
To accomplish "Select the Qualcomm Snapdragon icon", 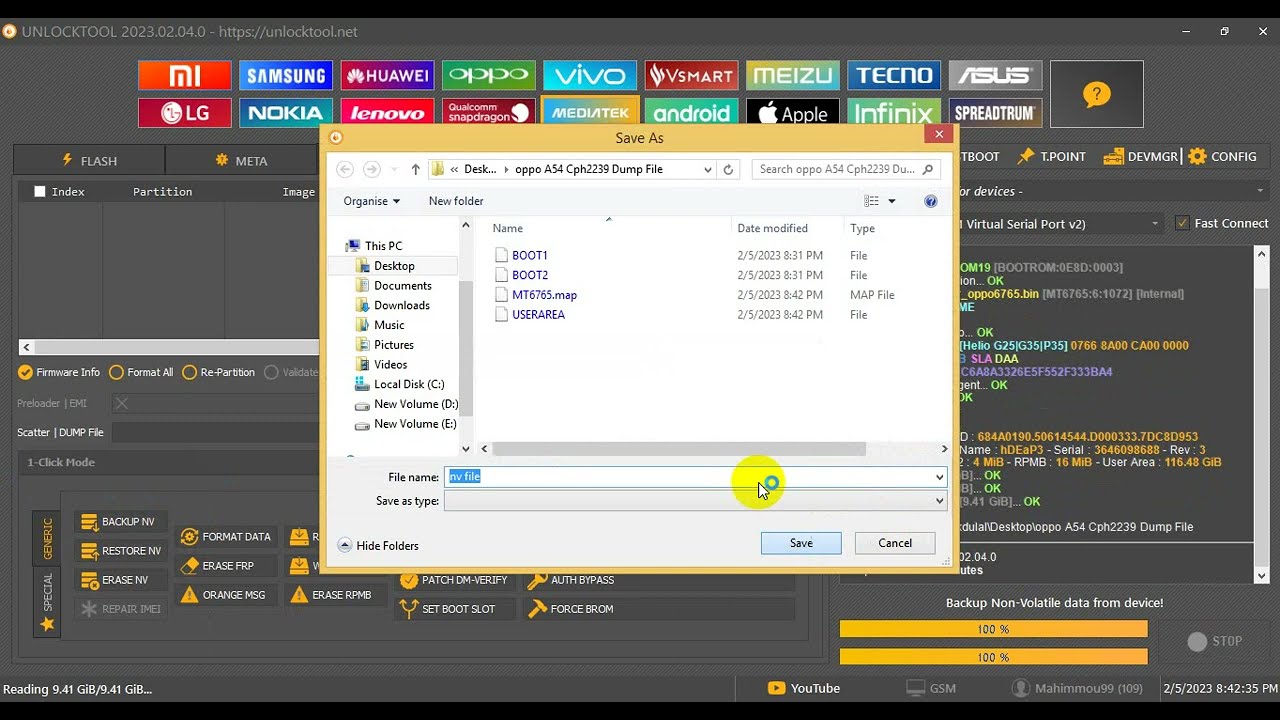I will point(489,112).
